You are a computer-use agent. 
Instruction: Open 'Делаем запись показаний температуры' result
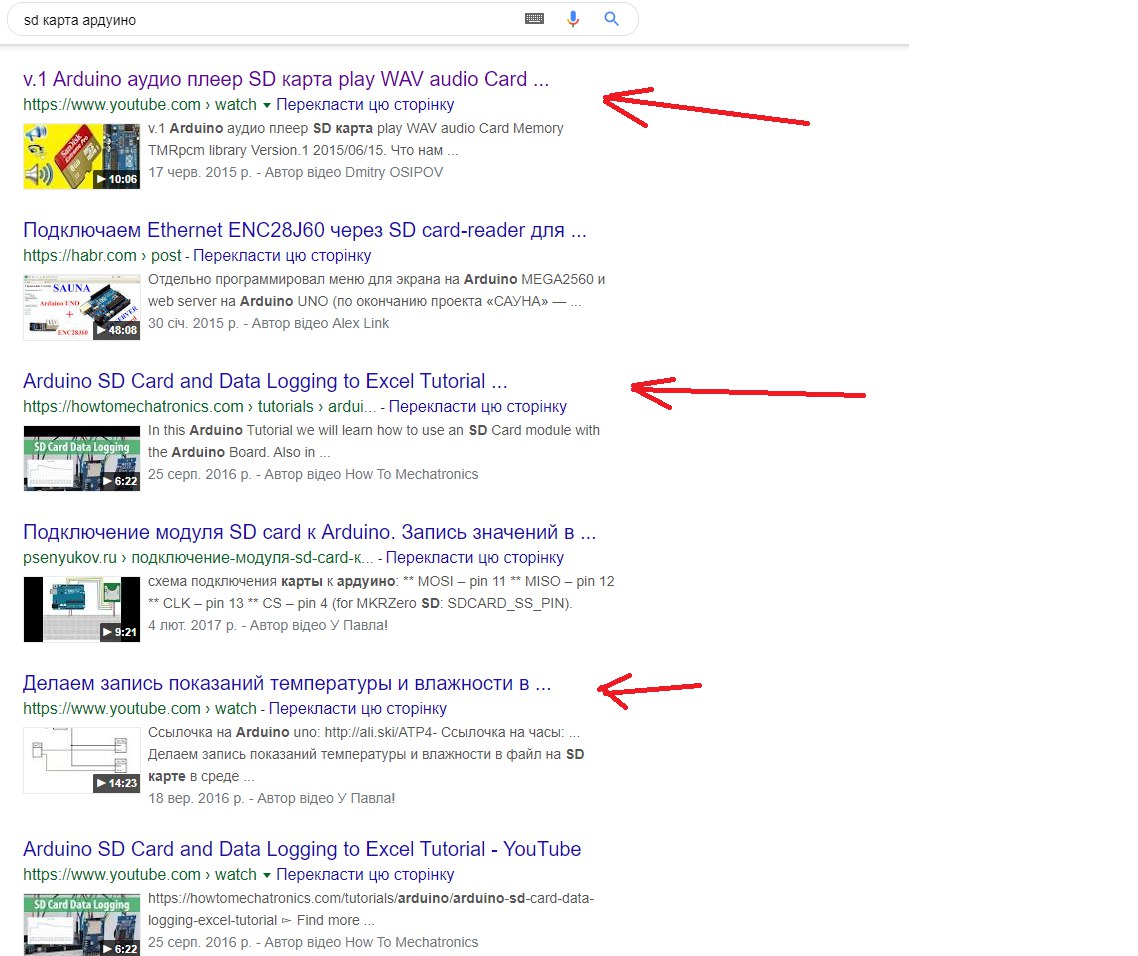pyautogui.click(x=287, y=683)
